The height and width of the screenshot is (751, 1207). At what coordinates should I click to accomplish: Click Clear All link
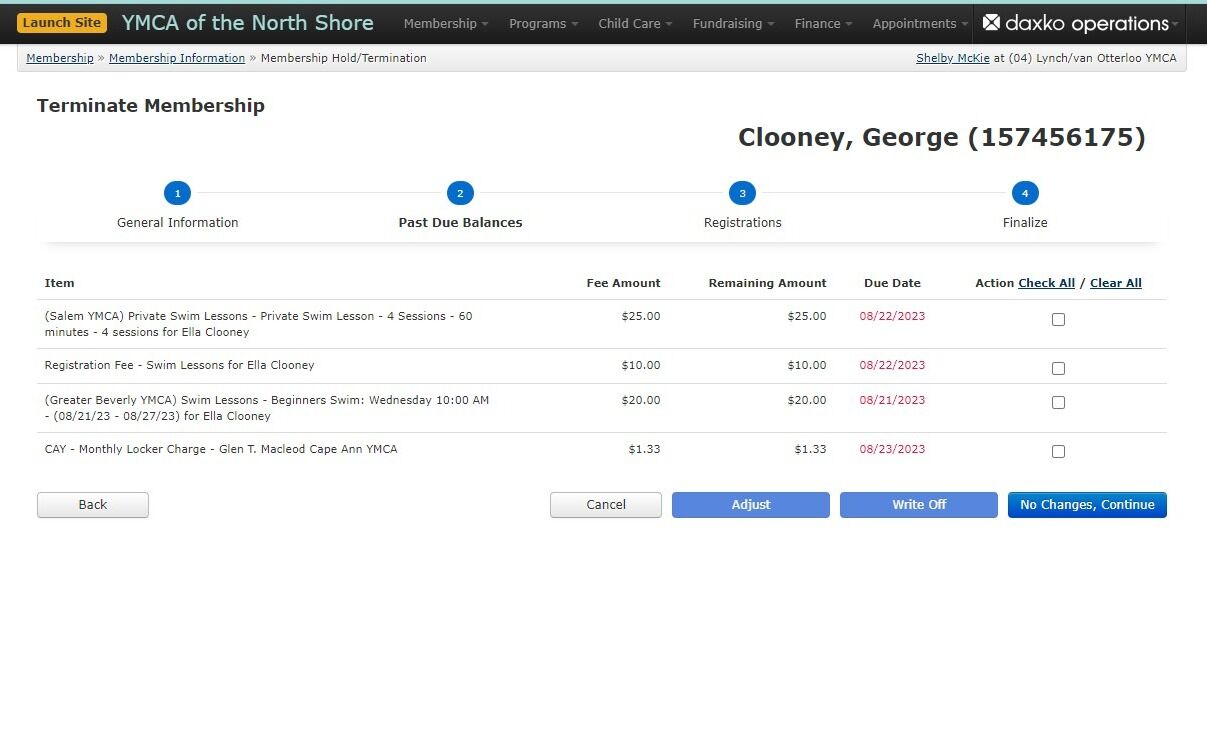pos(1116,283)
